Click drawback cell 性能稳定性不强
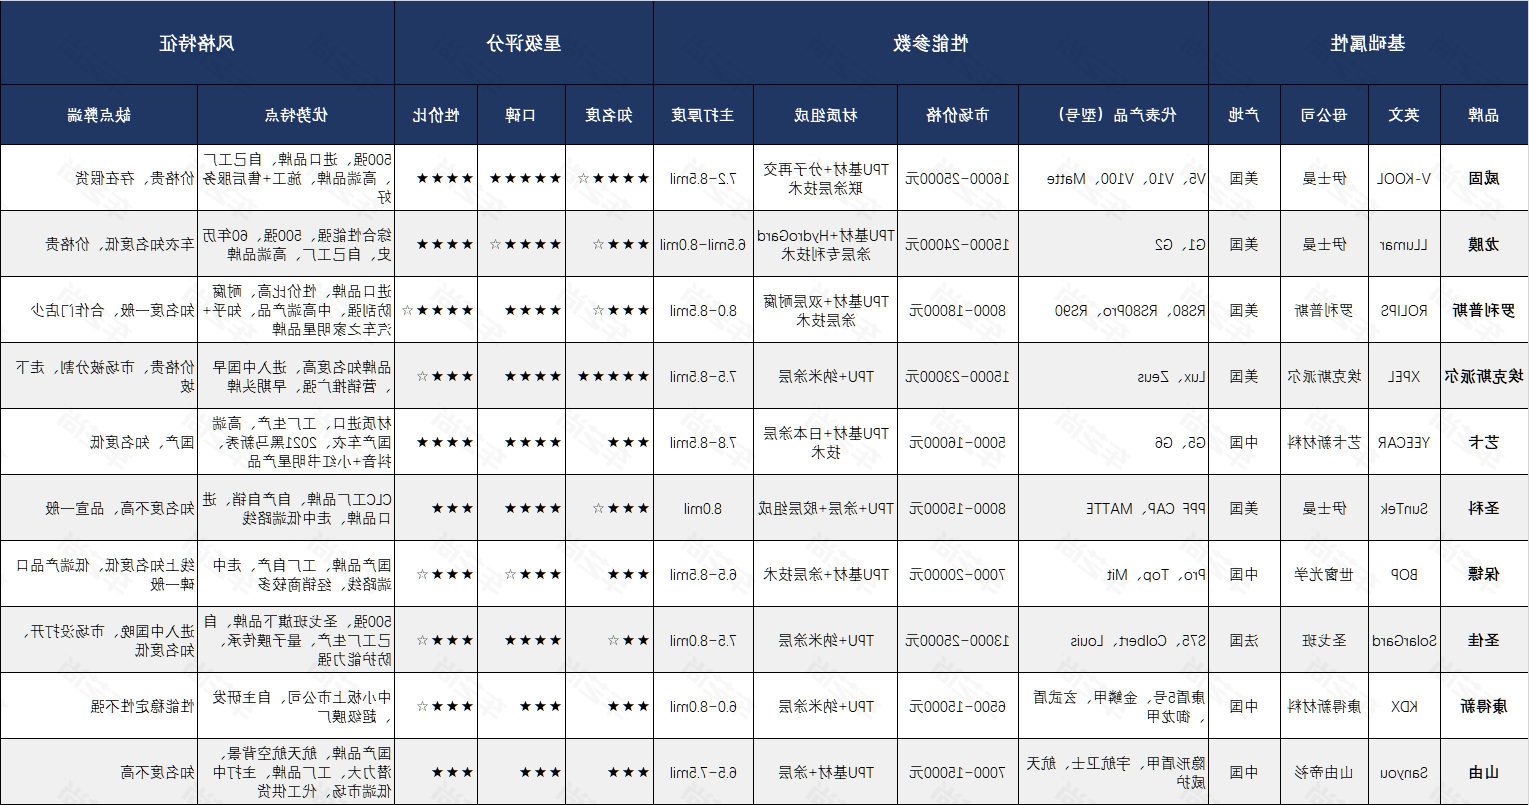The width and height of the screenshot is (1529, 805). (x=99, y=706)
